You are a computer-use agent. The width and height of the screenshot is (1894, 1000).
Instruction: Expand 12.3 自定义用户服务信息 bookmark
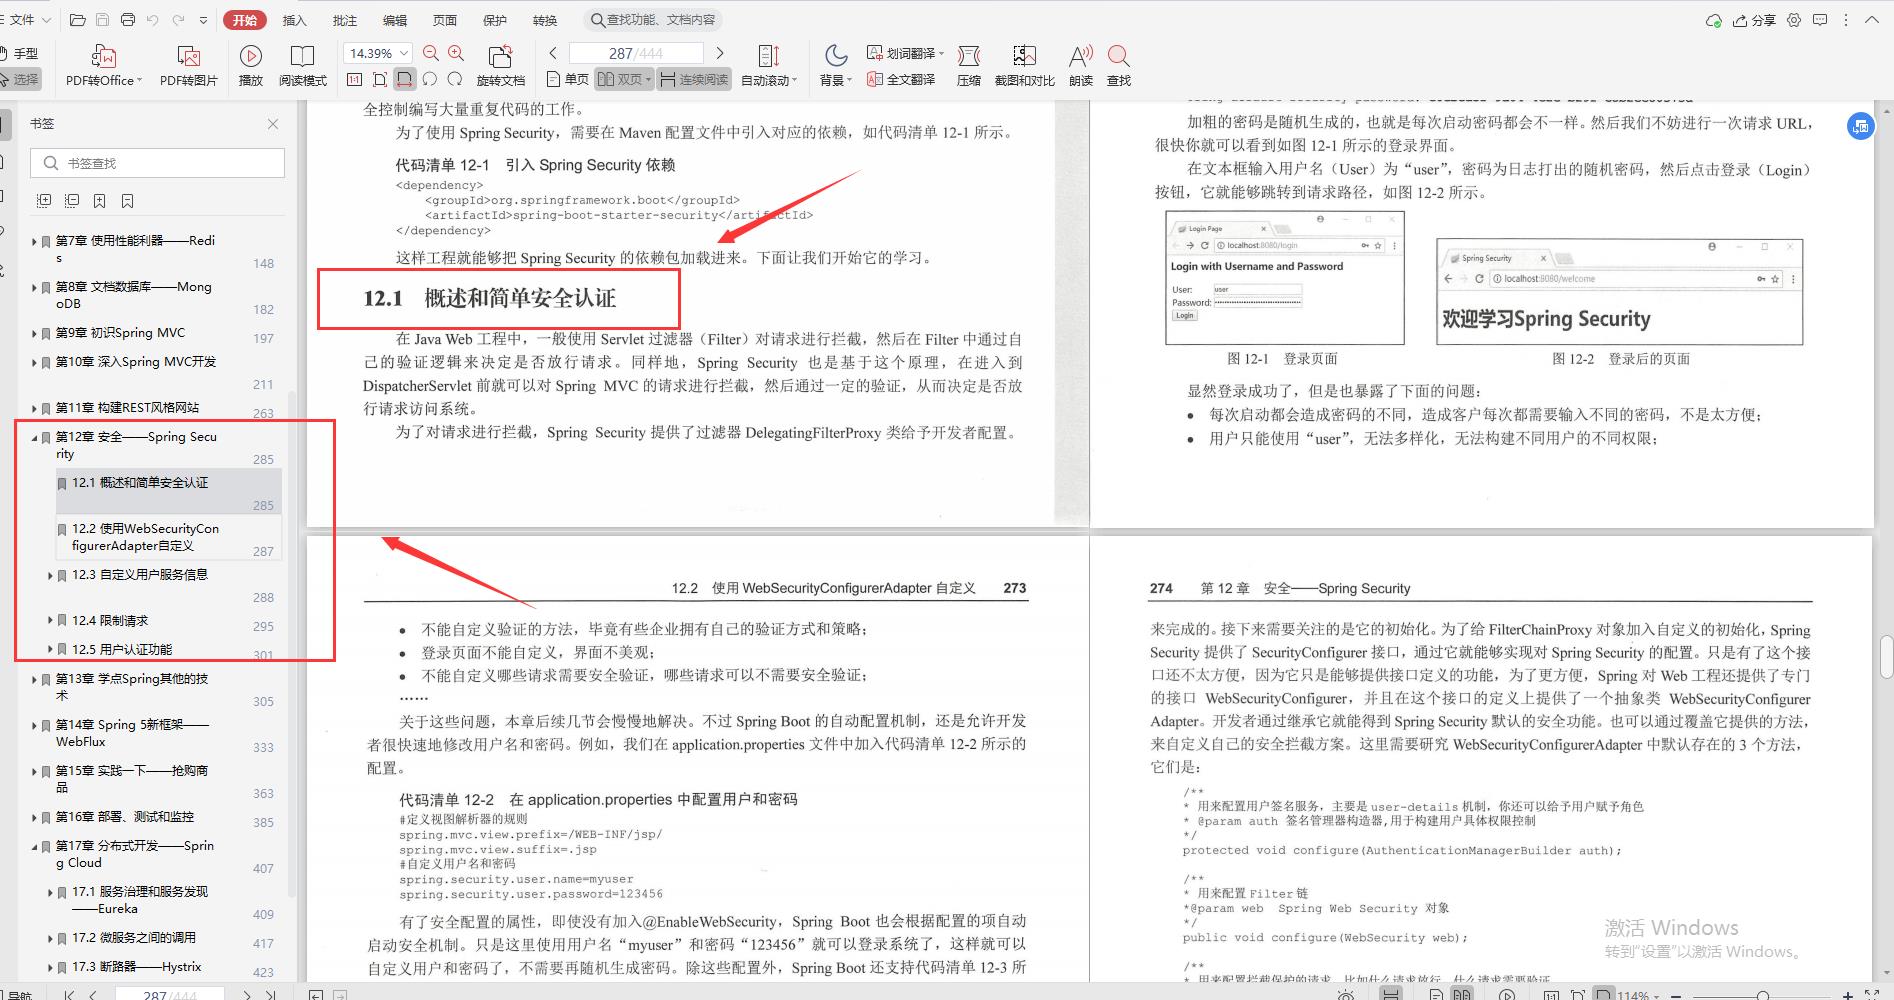50,575
